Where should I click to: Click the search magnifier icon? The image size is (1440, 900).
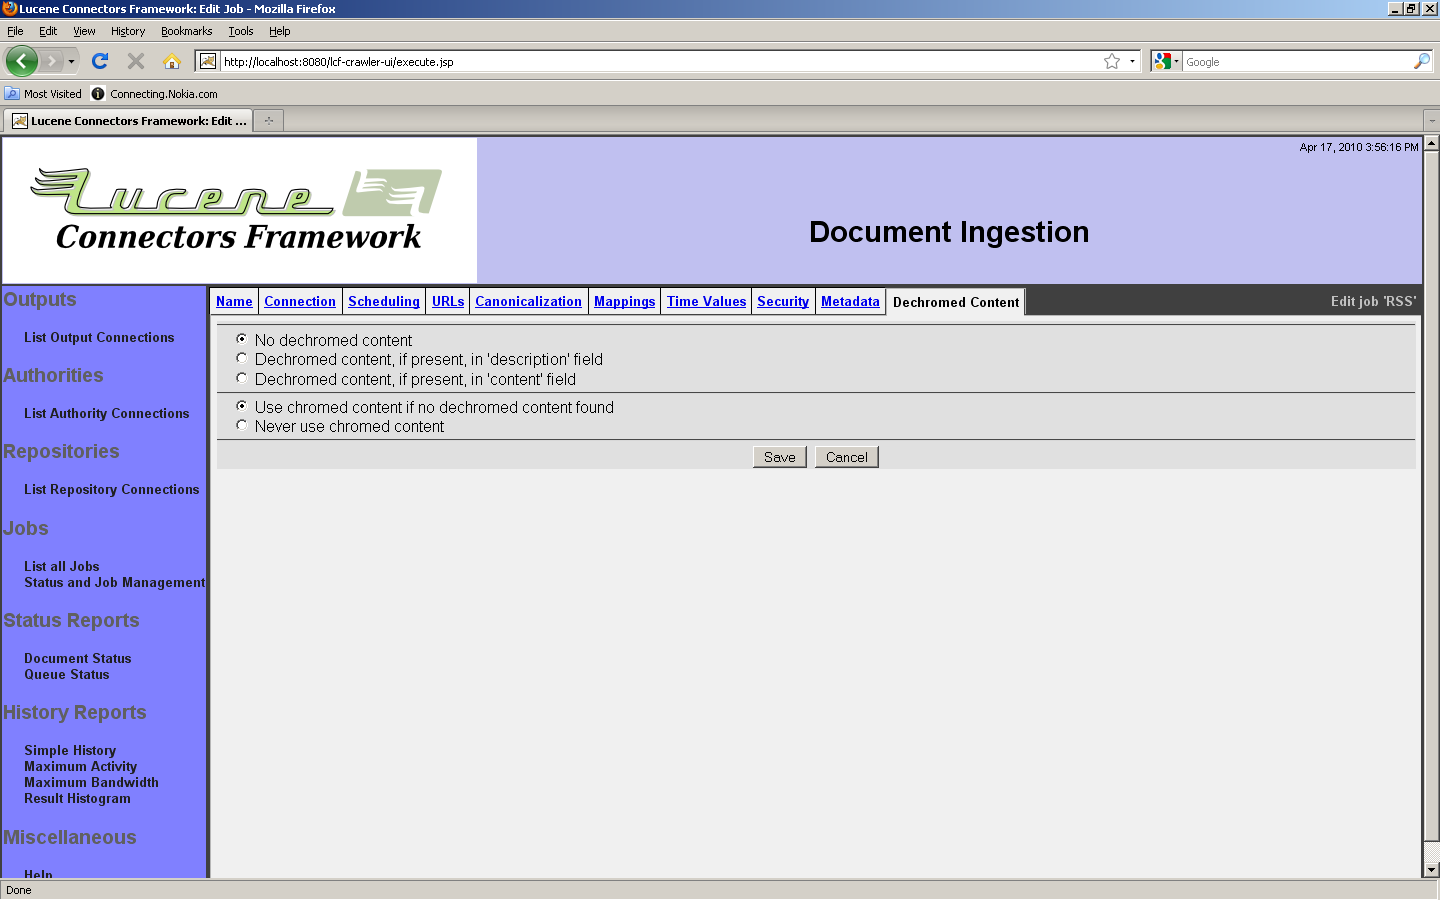coord(1421,61)
